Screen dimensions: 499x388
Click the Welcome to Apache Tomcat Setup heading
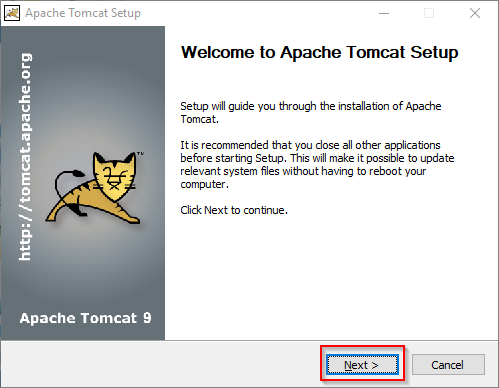[319, 52]
